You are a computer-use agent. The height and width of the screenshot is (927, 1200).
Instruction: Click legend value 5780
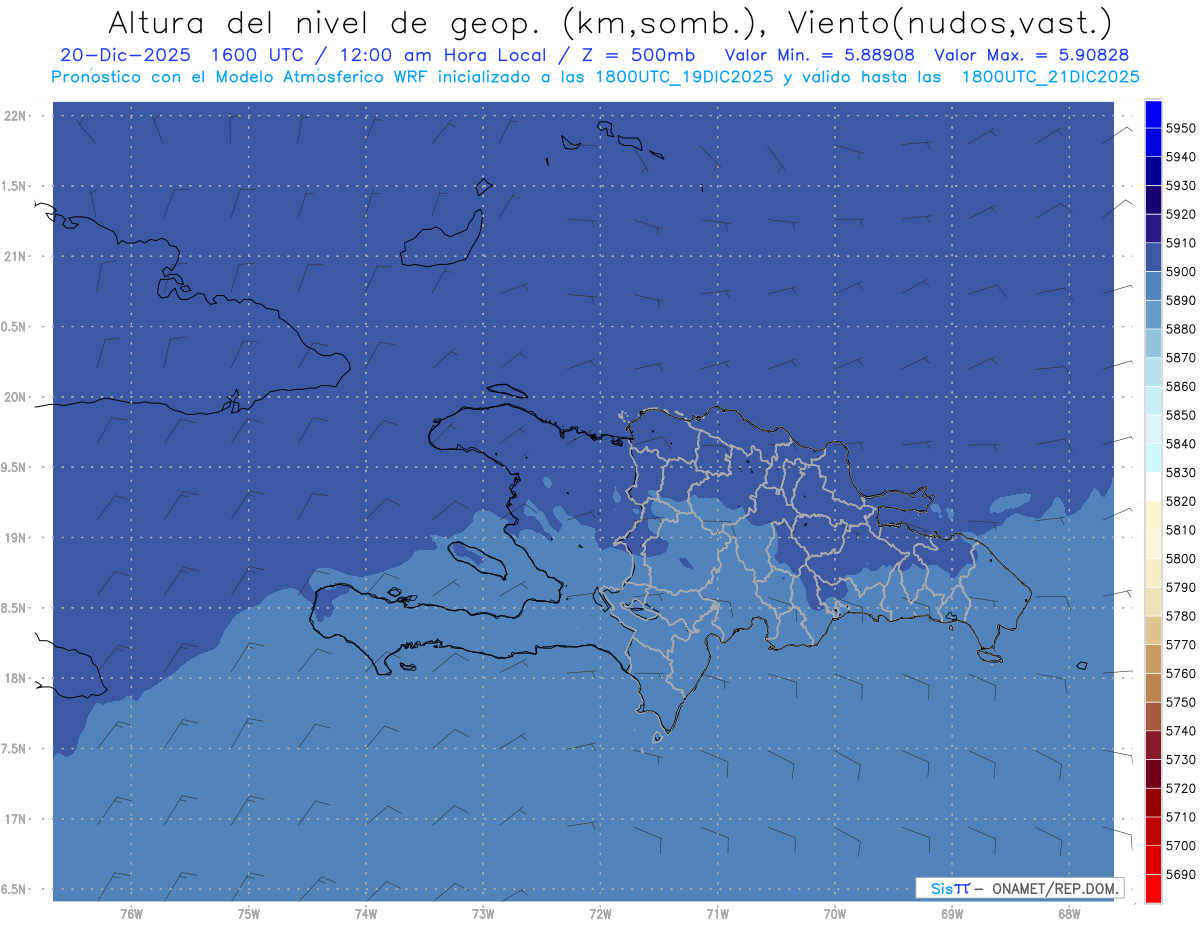1180,616
